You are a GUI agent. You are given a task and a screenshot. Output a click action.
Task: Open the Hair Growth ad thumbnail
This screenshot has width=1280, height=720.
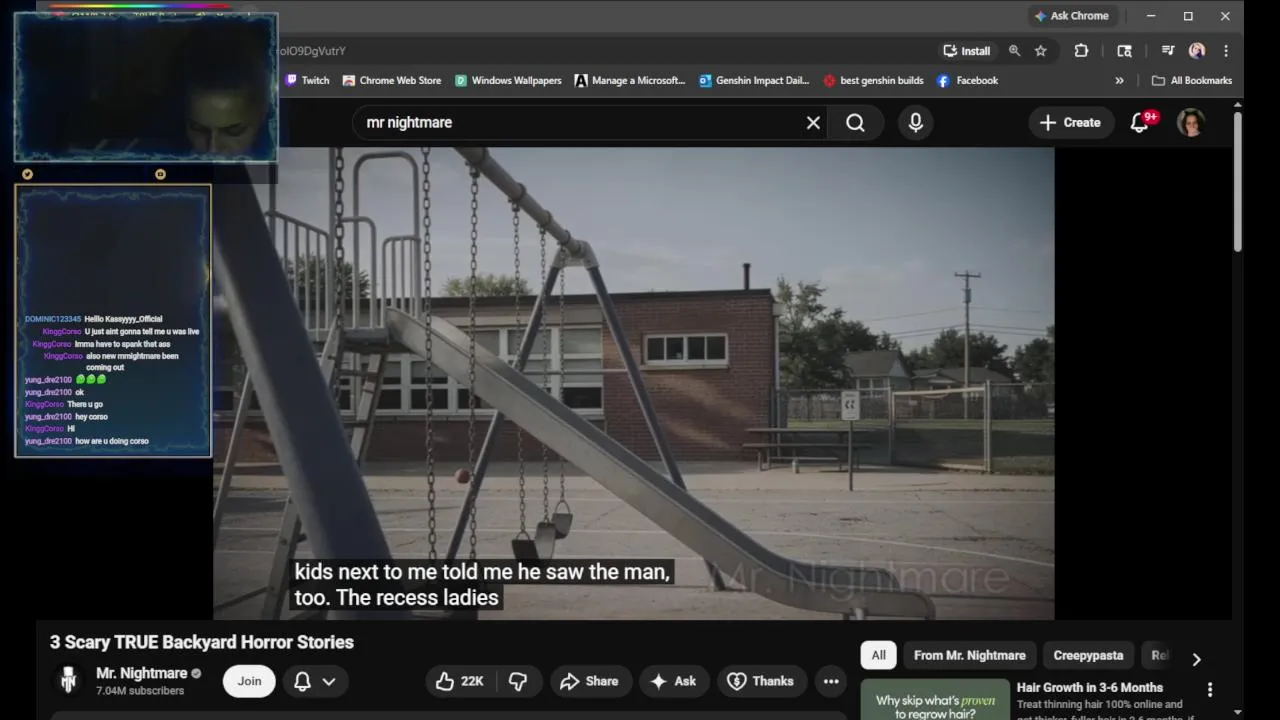(936, 700)
